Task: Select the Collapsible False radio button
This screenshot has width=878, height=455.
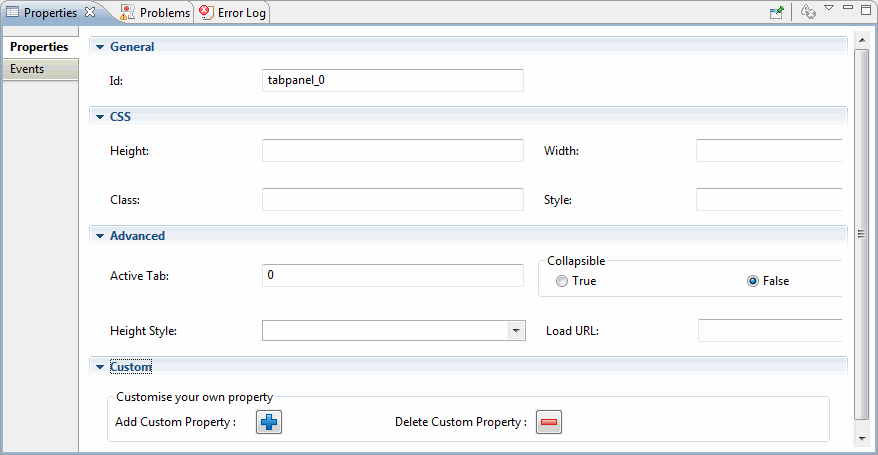Action: (x=753, y=281)
